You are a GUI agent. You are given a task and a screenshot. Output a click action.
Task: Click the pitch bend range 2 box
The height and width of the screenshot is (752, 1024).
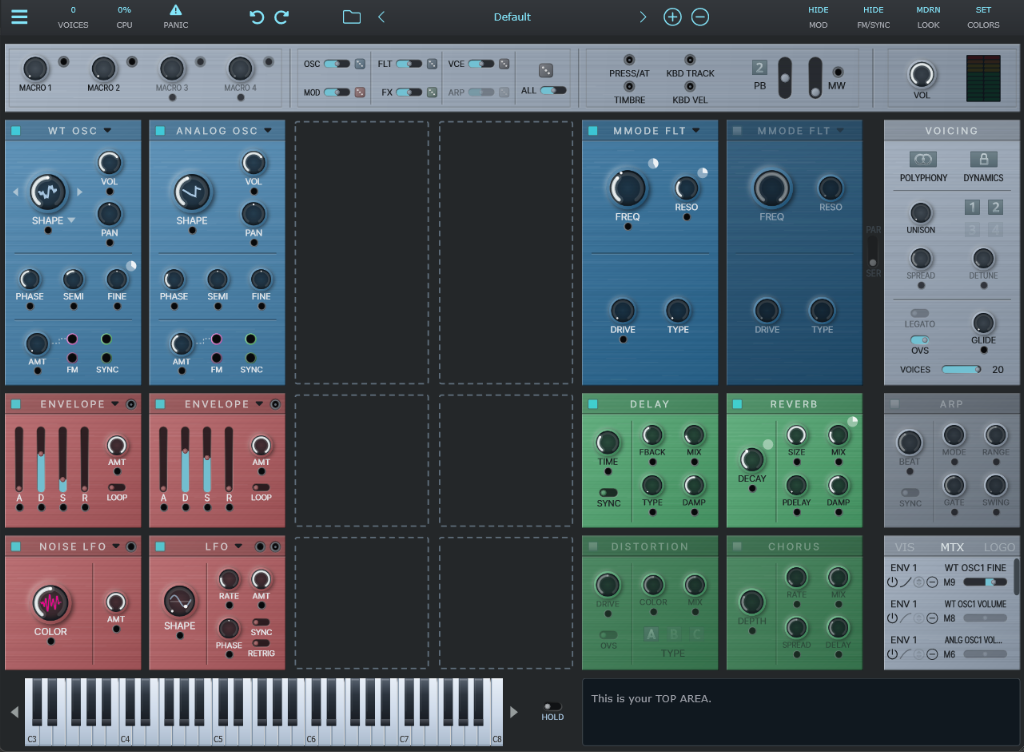(x=759, y=67)
